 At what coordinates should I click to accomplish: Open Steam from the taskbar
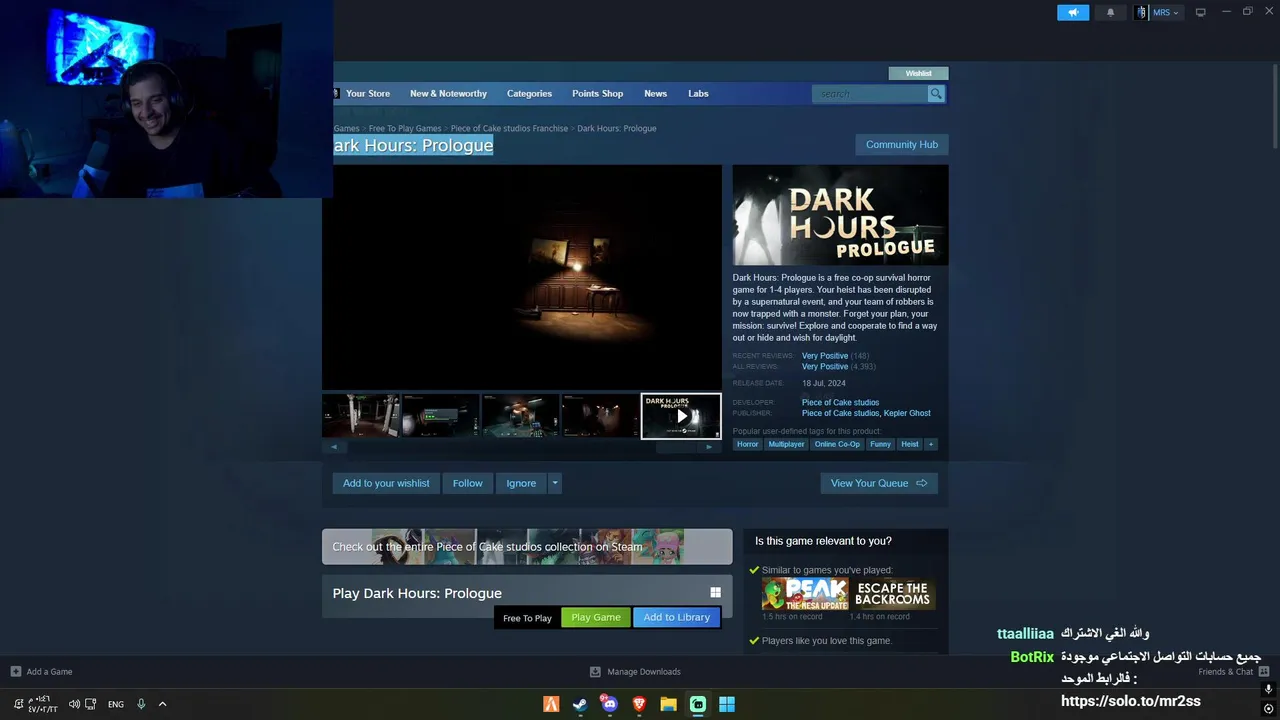(x=580, y=704)
